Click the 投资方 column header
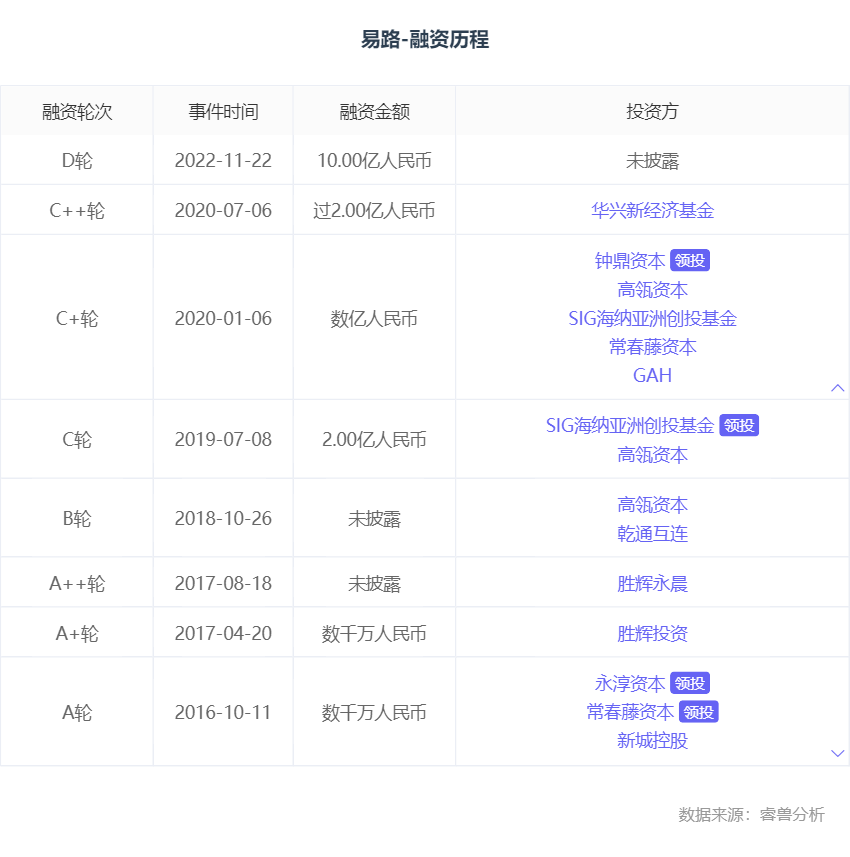 point(652,112)
